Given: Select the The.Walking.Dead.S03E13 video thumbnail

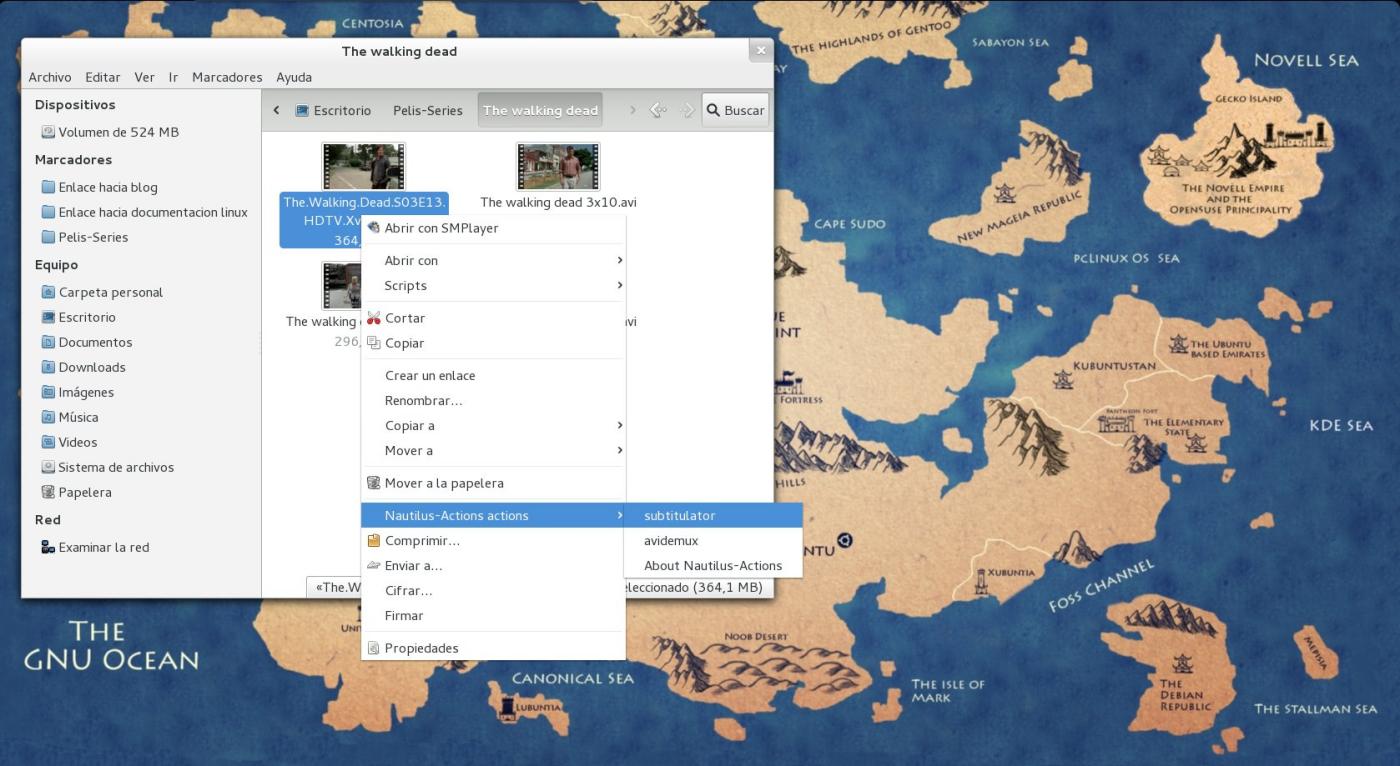Looking at the screenshot, I should [363, 166].
